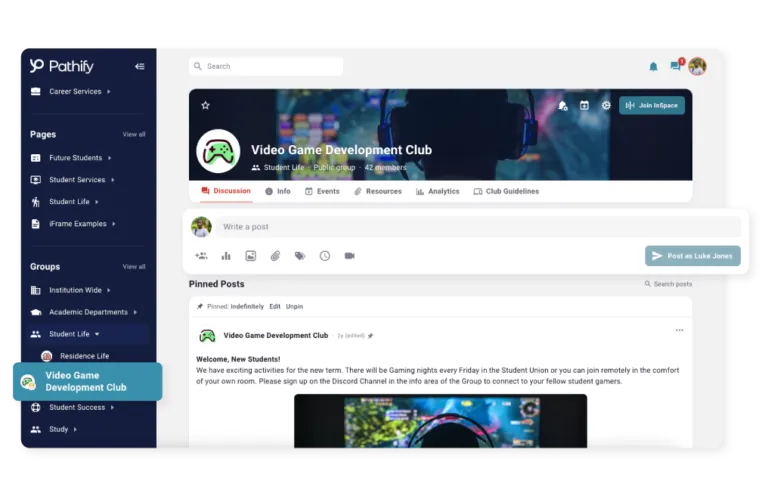Open the Club Guidelines tab
The height and width of the screenshot is (499, 768).
point(506,191)
